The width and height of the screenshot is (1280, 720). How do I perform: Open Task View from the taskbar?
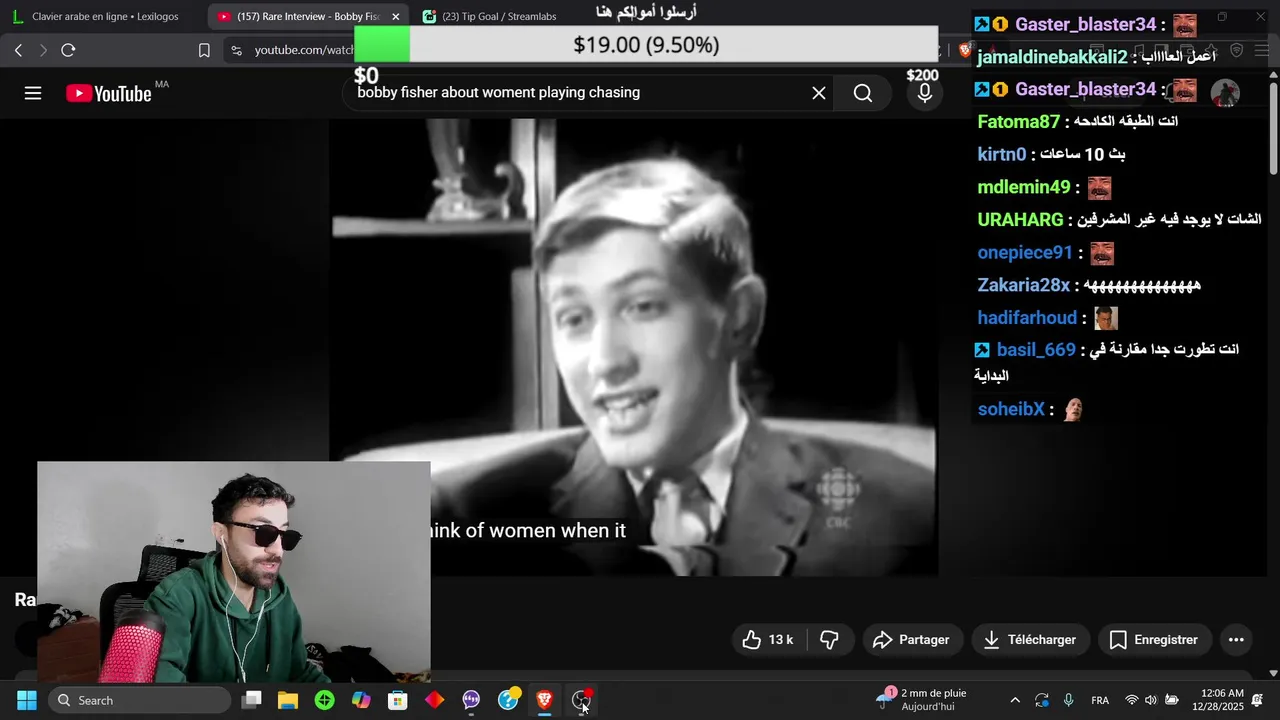click(252, 700)
